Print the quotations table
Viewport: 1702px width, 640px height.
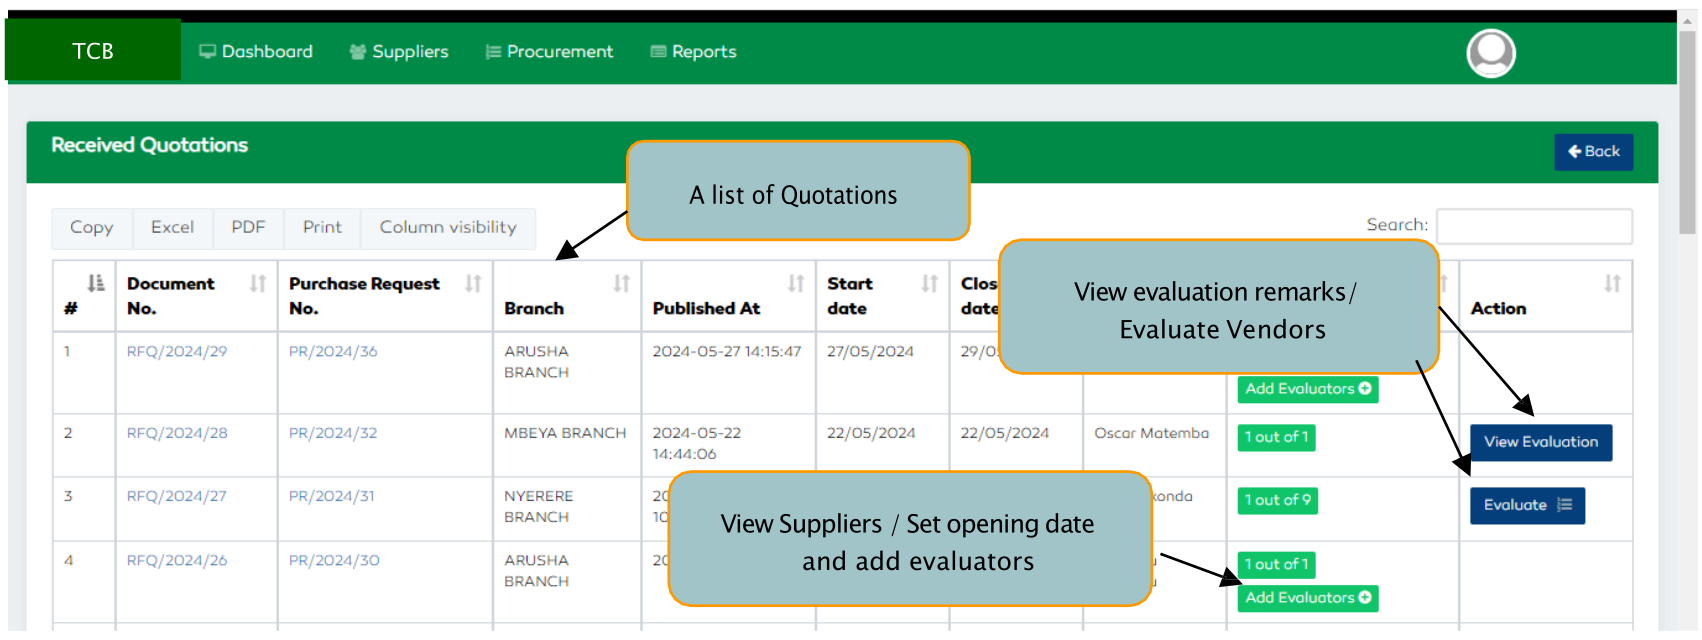click(x=322, y=228)
